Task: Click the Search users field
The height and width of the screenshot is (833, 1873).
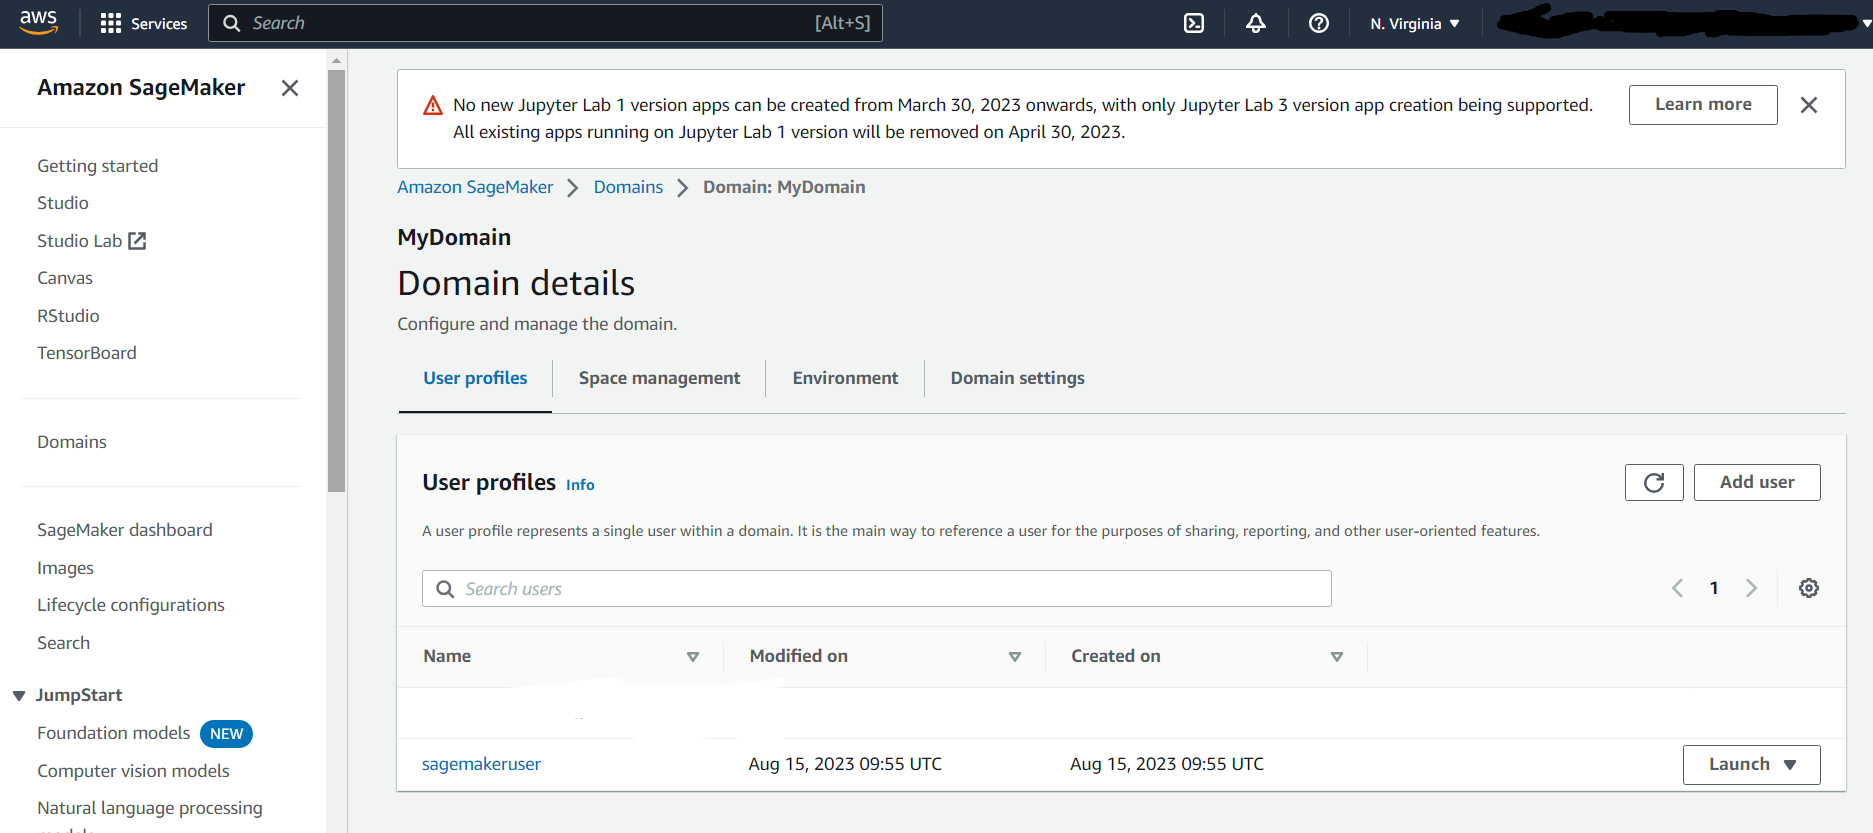Action: tap(877, 589)
